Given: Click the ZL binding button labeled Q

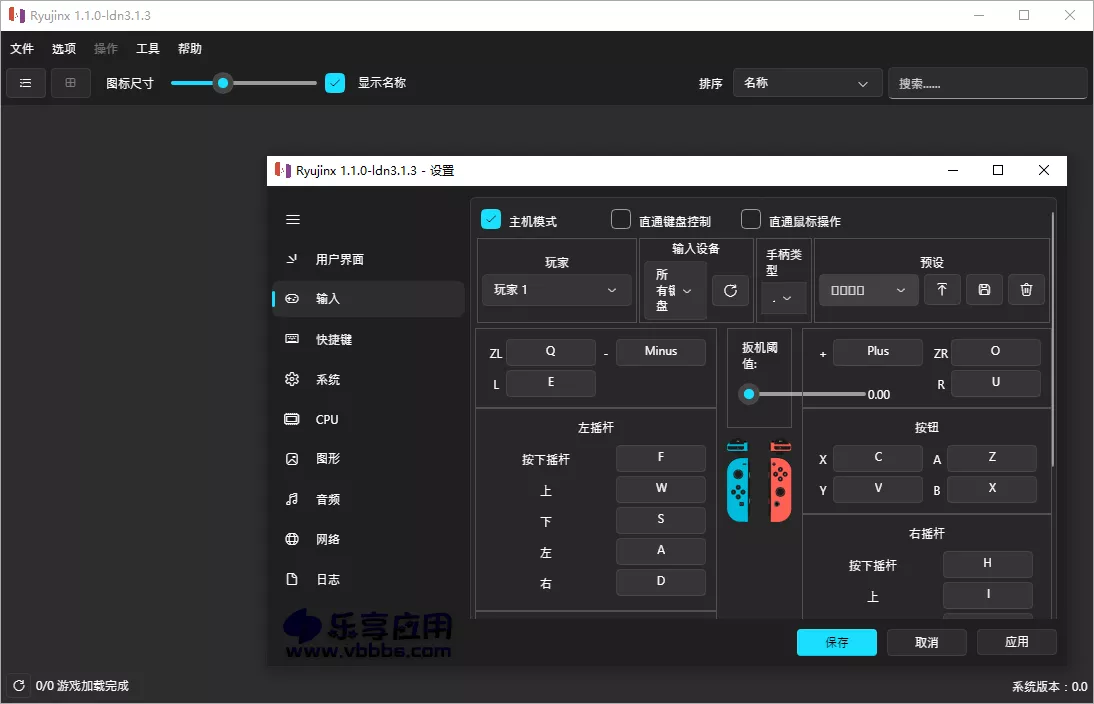Looking at the screenshot, I should pyautogui.click(x=551, y=352).
